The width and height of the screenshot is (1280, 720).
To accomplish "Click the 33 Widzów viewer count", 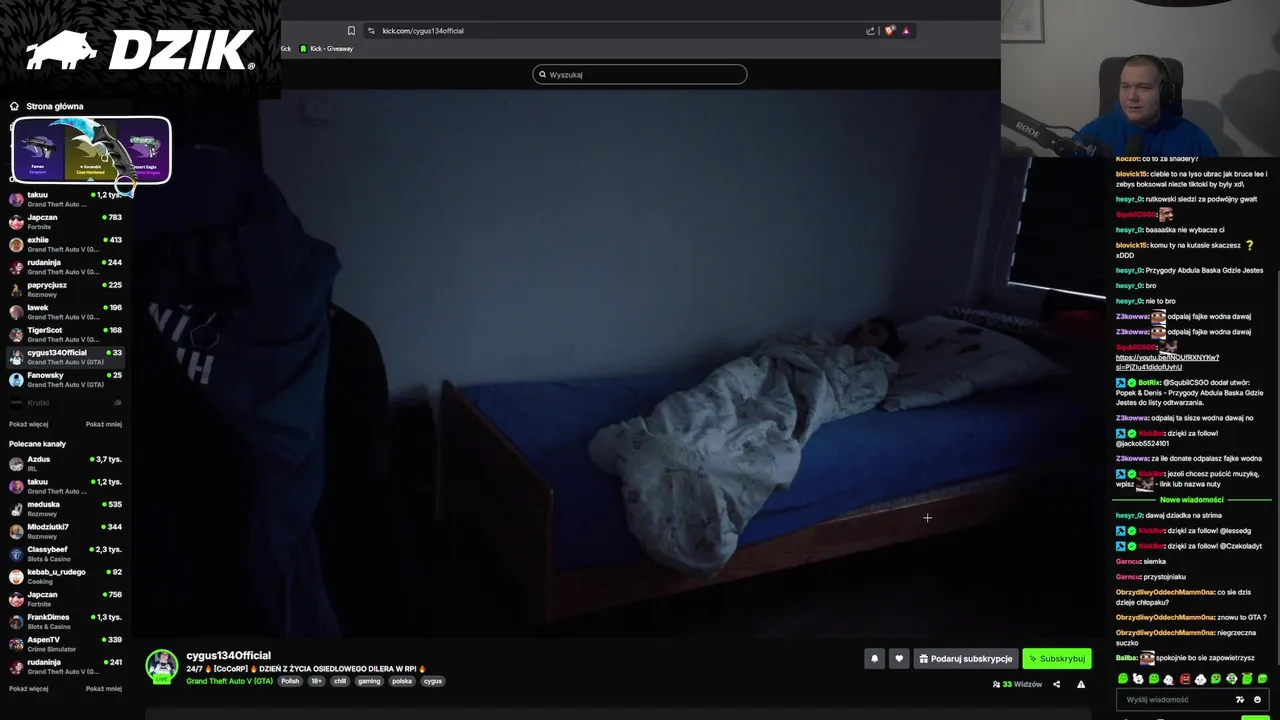I will click(x=1017, y=684).
